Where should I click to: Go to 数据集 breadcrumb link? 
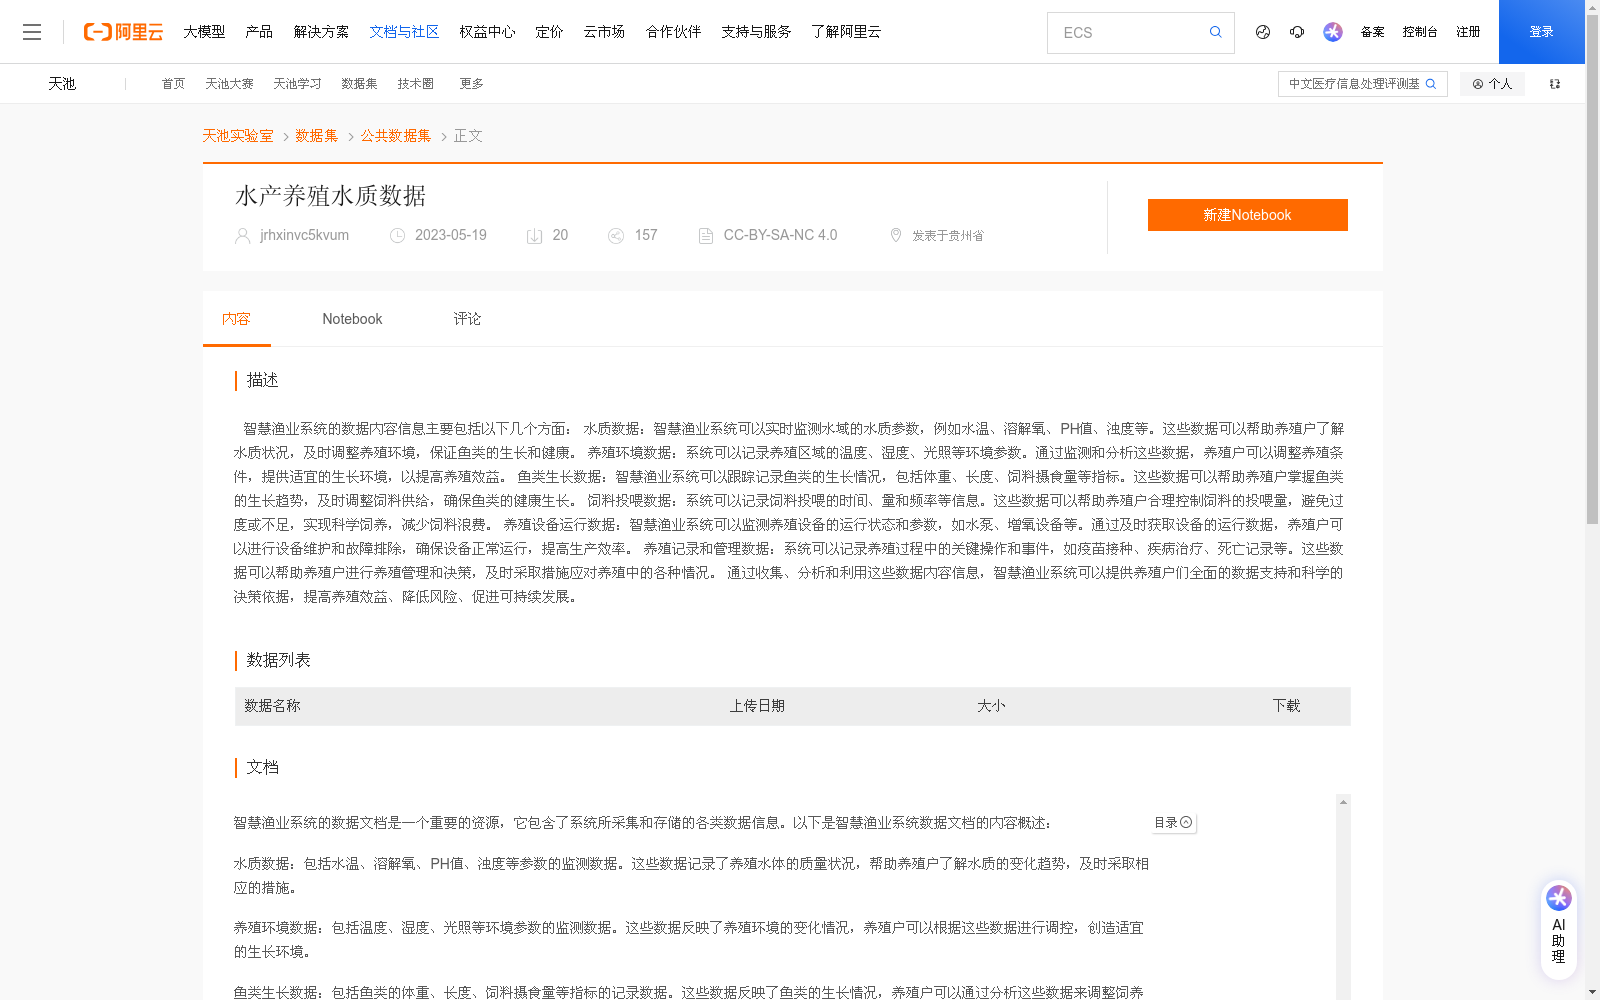click(x=316, y=136)
